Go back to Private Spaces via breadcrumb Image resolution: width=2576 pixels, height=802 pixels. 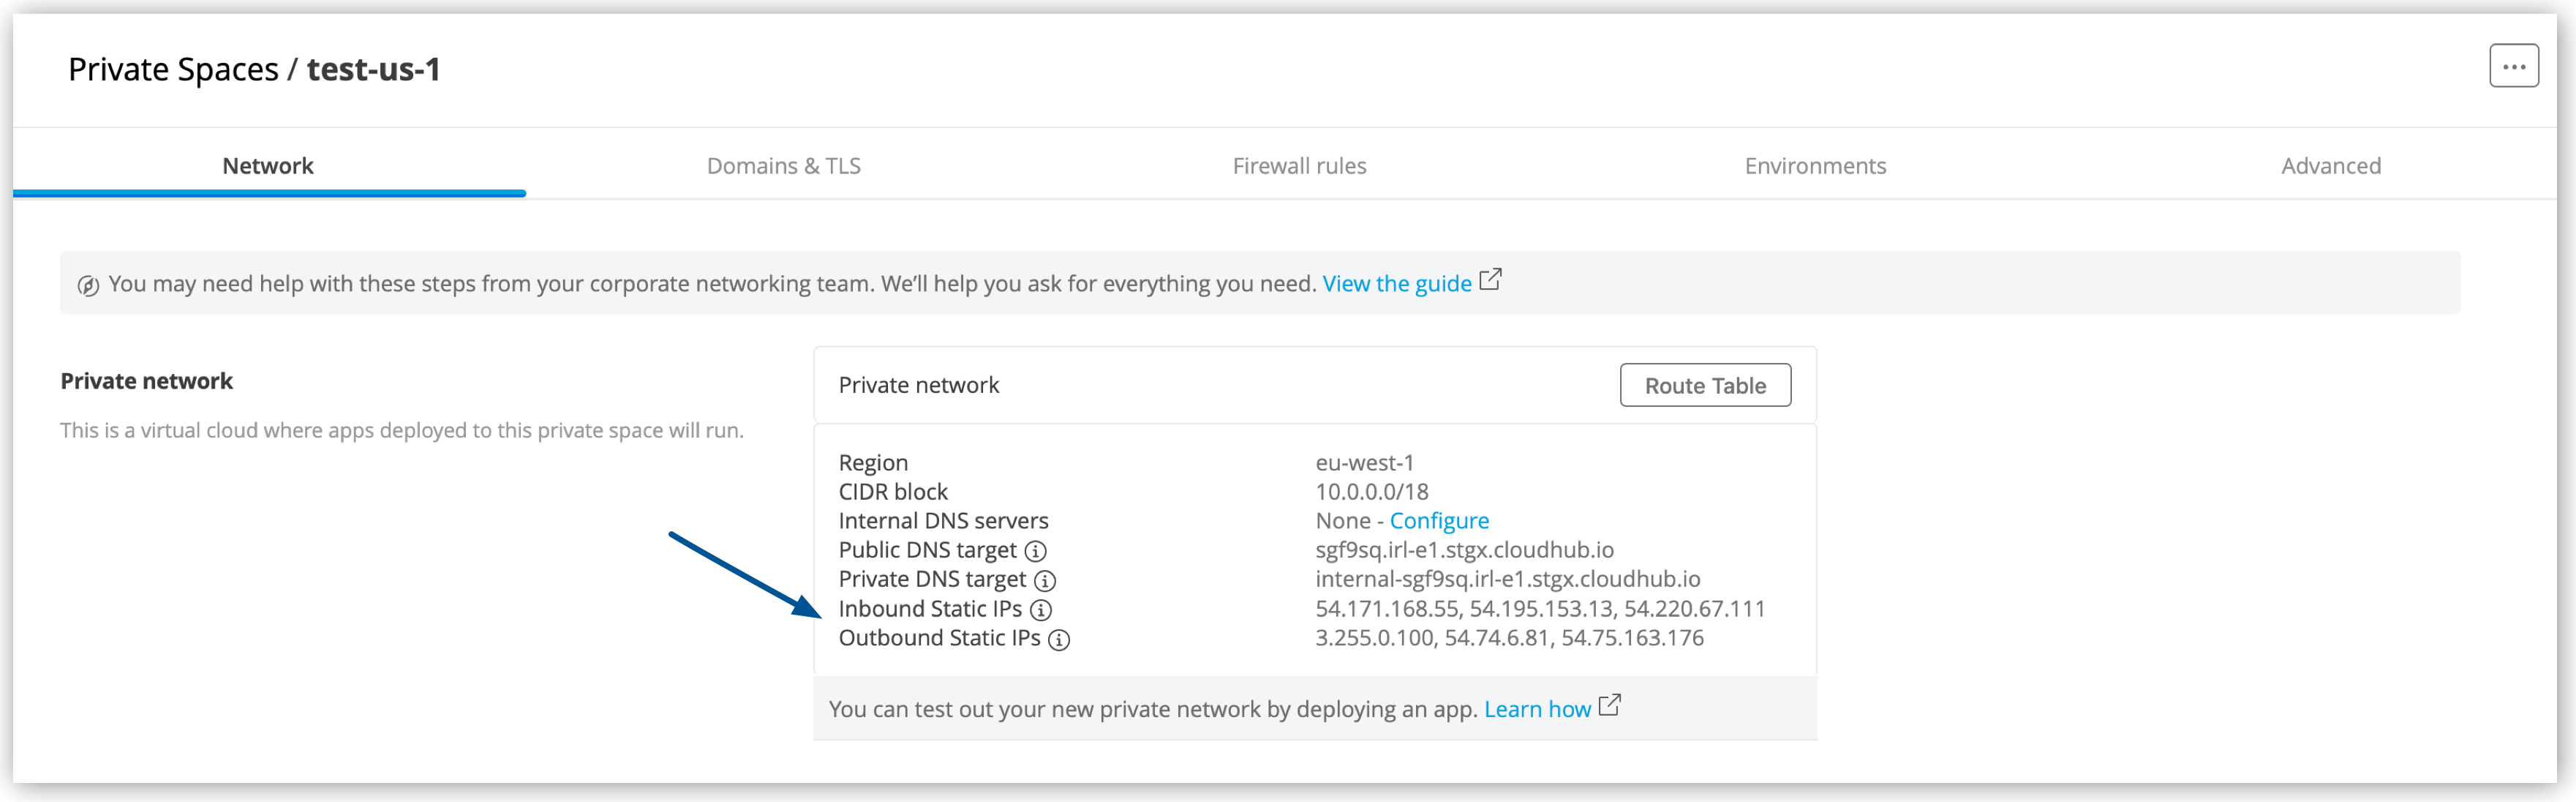pos(175,68)
